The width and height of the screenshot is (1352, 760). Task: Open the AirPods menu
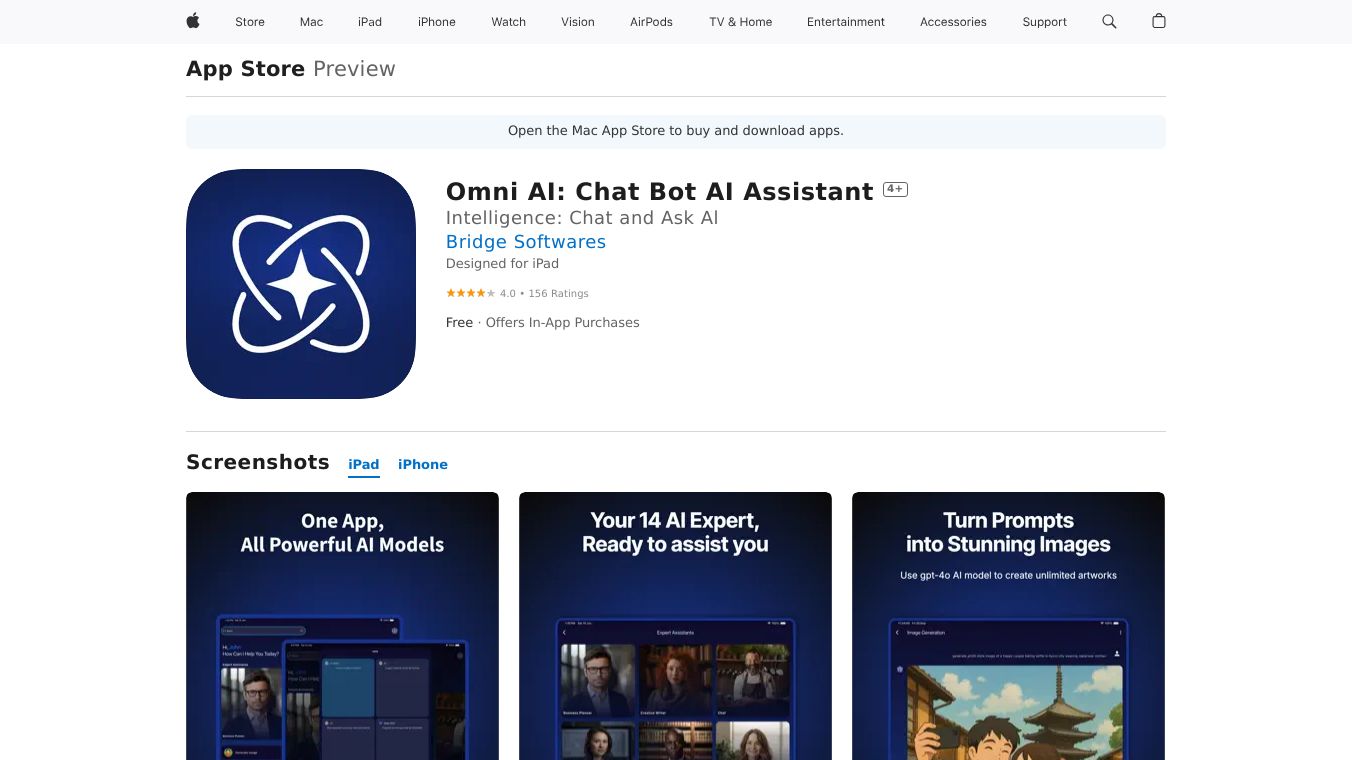652,22
